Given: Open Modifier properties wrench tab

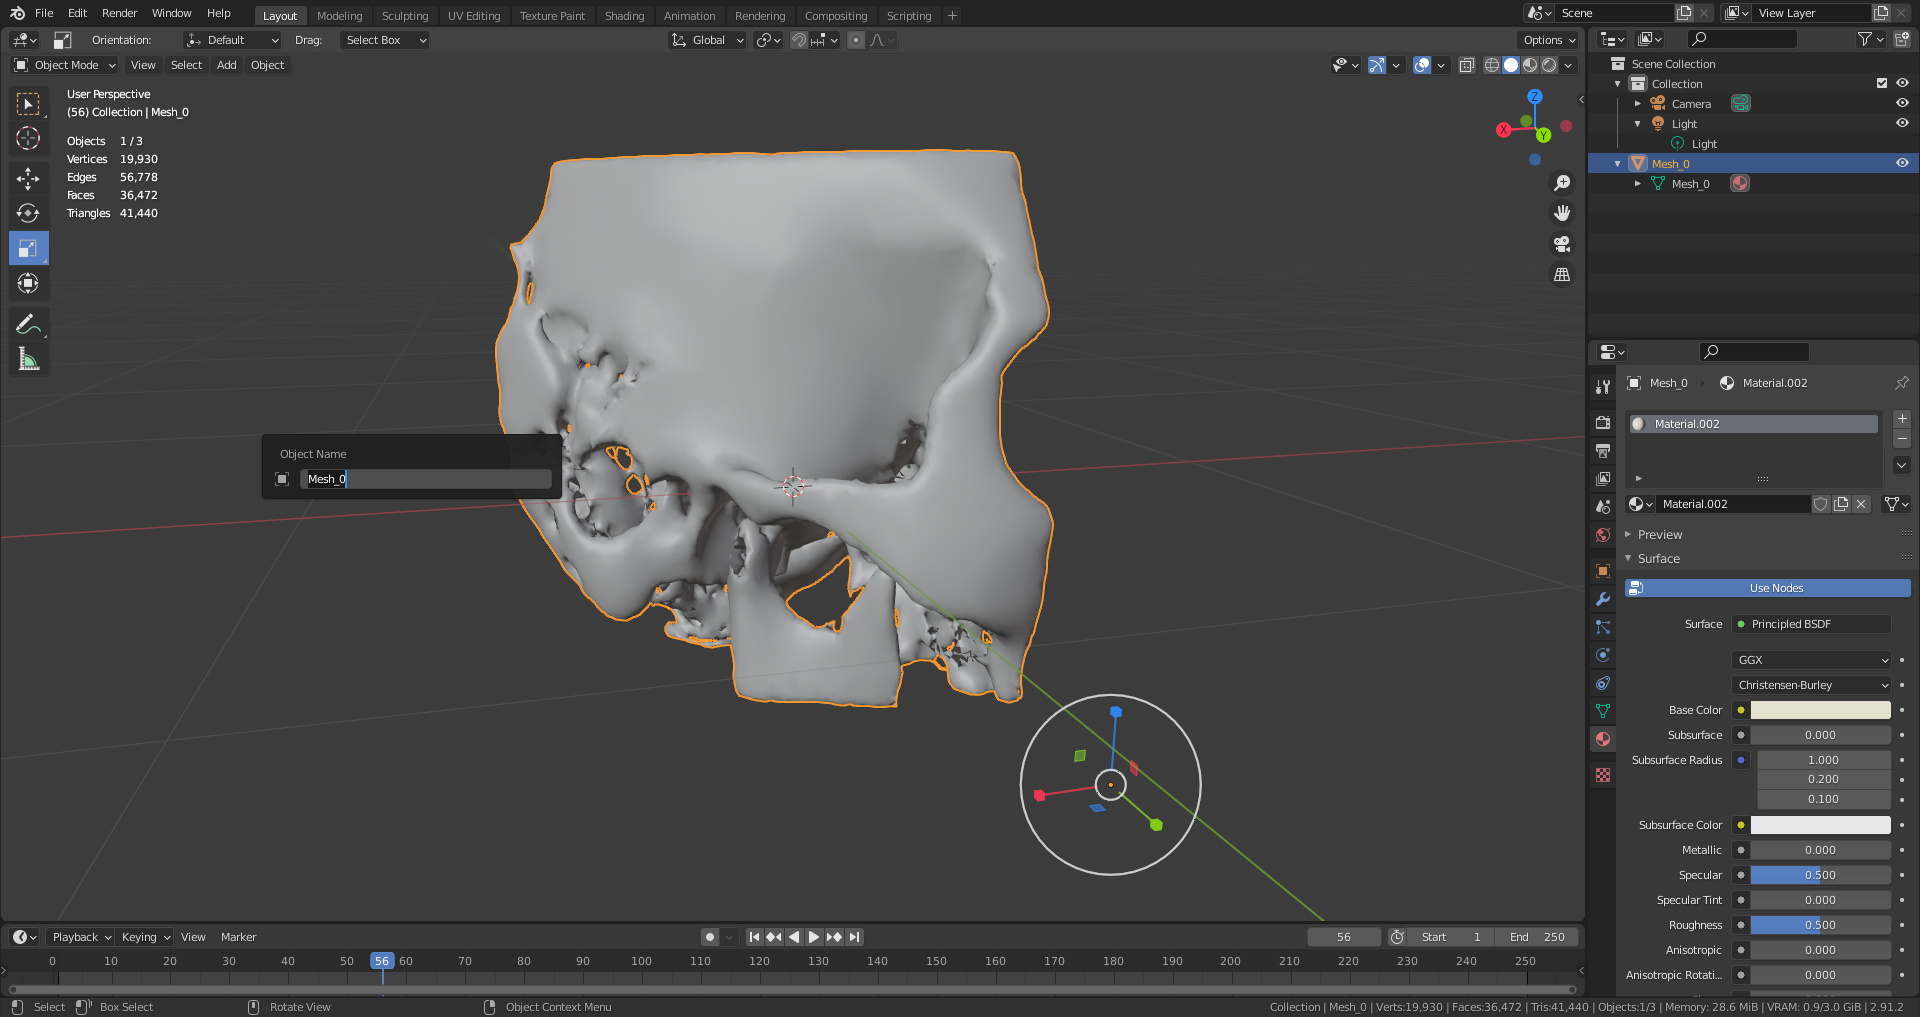Looking at the screenshot, I should click(x=1603, y=599).
